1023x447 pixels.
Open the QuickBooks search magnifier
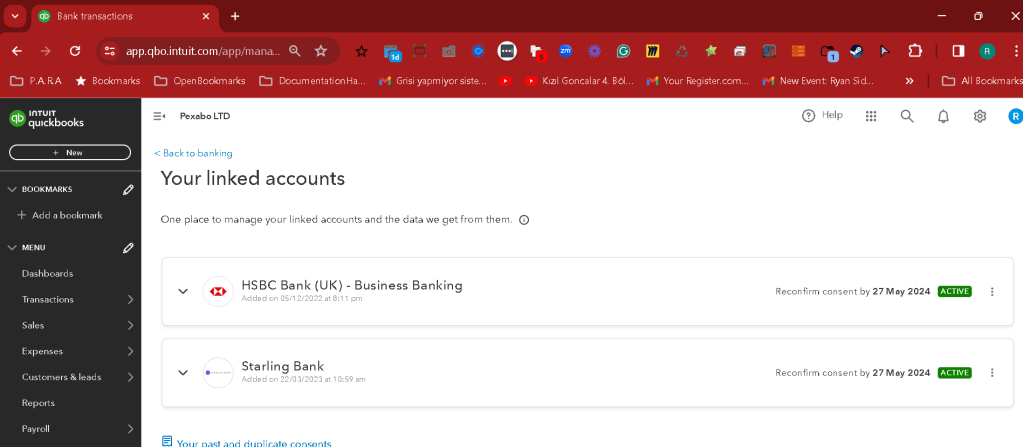click(907, 116)
